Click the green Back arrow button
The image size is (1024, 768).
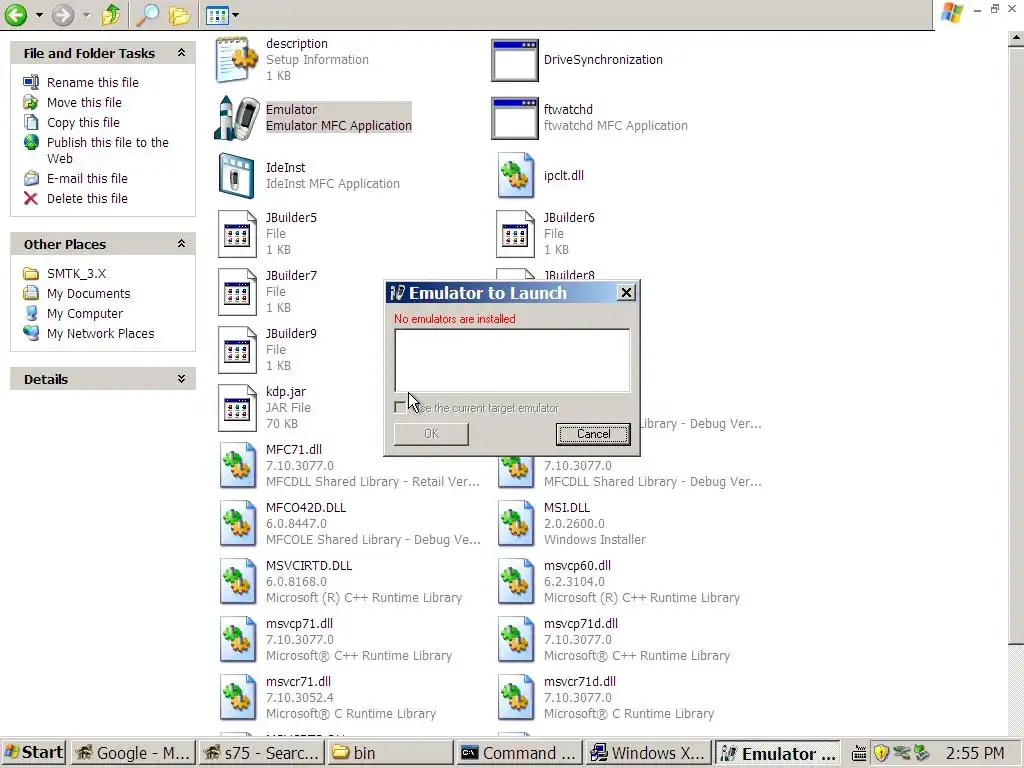coord(16,14)
